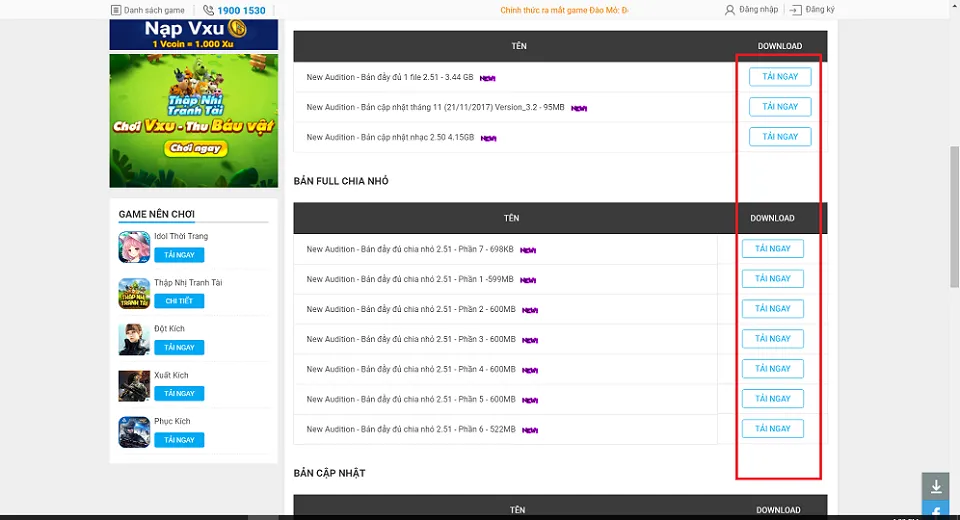Image resolution: width=960 pixels, height=520 pixels.
Task: Open the Facebook floating side button
Action: (936, 512)
